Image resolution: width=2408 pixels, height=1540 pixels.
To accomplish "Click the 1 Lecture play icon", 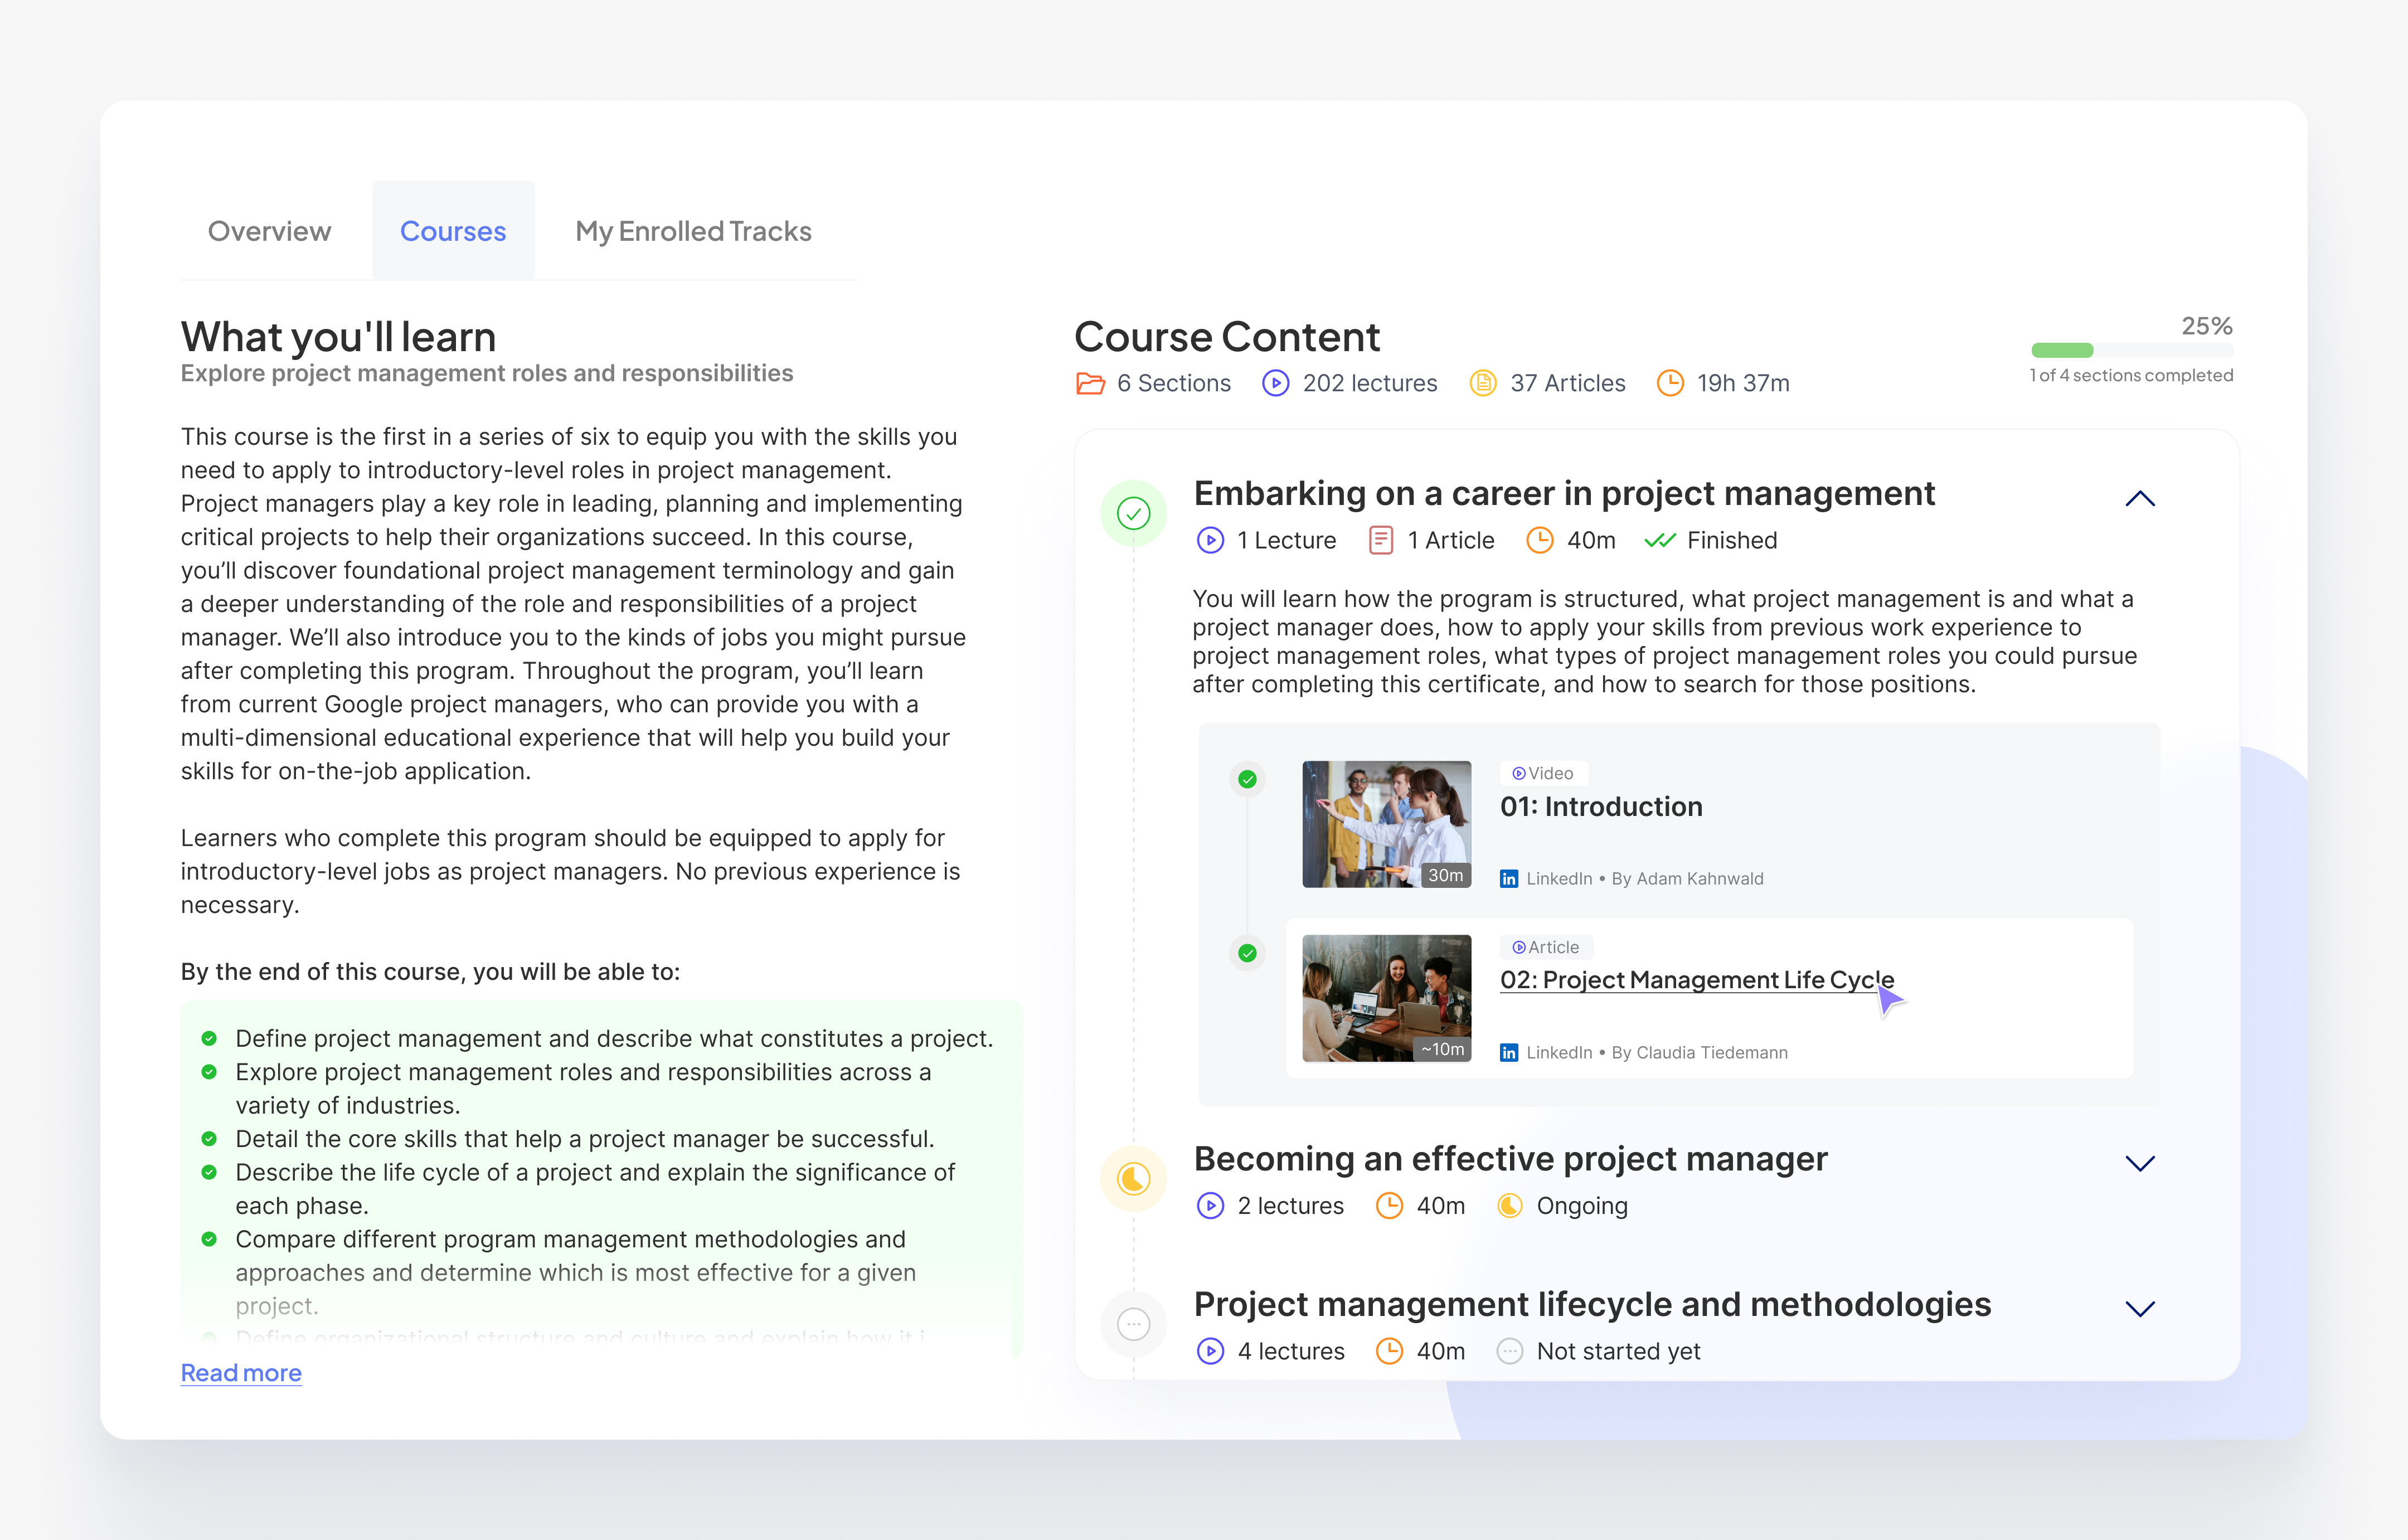I will [x=1210, y=540].
